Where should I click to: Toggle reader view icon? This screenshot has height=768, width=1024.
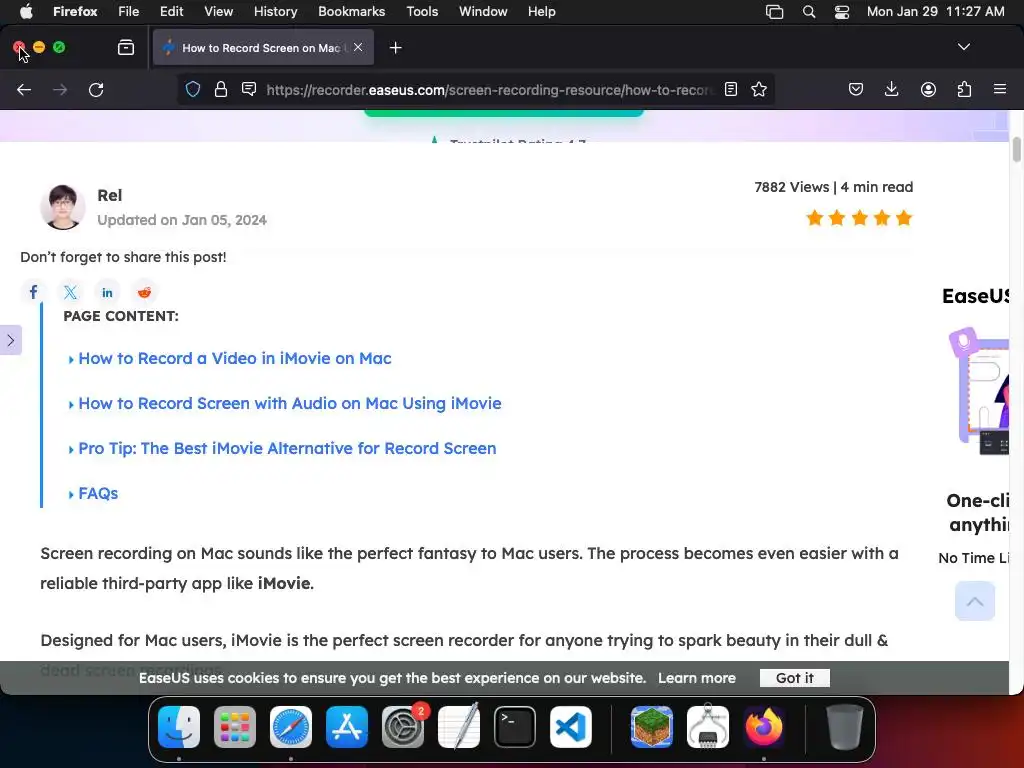pos(731,89)
